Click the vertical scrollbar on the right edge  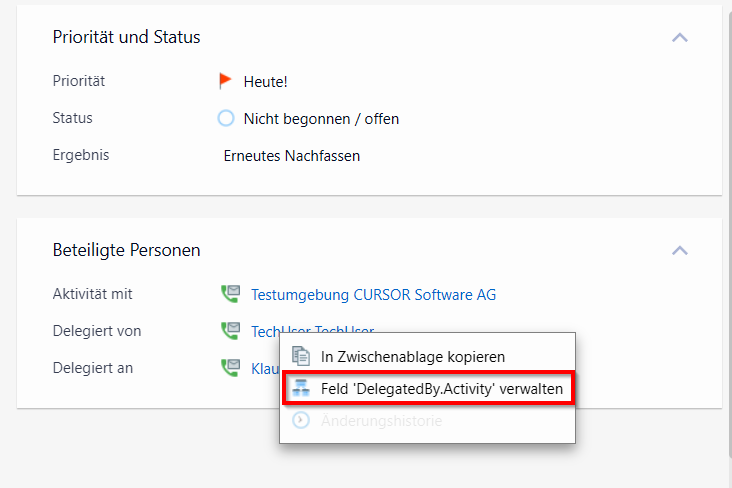[730, 233]
